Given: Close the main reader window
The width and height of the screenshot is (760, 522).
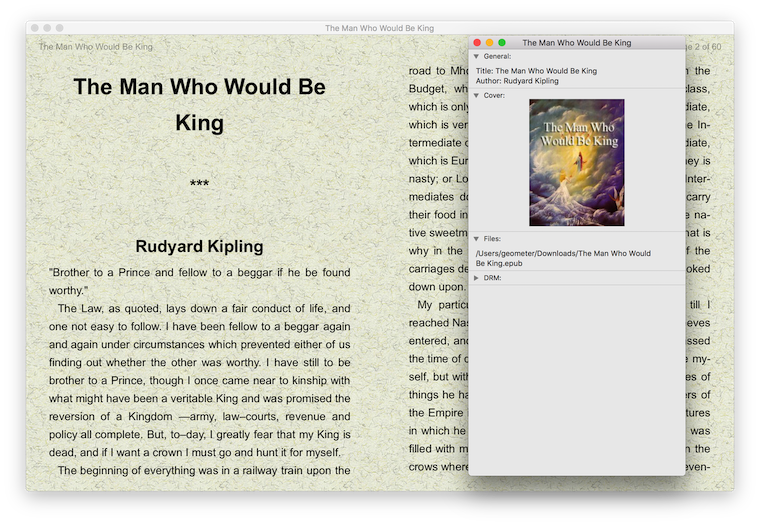Looking at the screenshot, I should [x=34, y=28].
